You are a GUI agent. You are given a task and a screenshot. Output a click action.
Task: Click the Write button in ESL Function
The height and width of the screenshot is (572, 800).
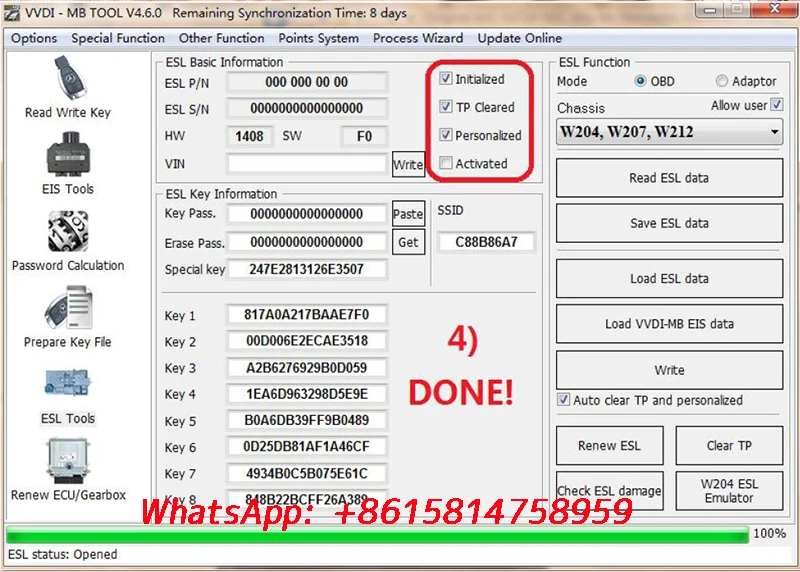tap(669, 370)
